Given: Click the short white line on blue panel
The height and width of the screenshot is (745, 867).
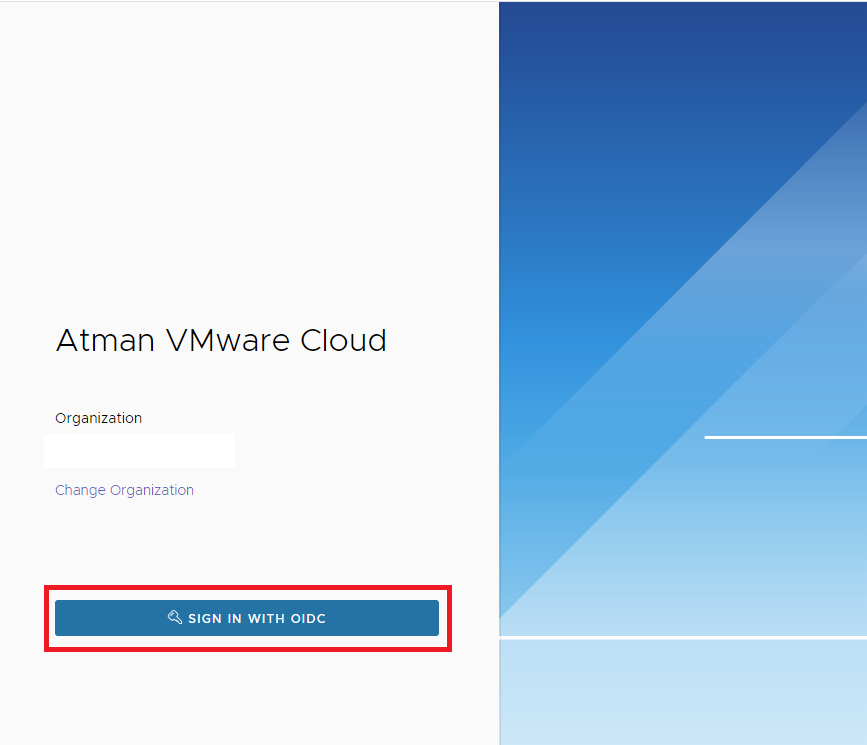Looking at the screenshot, I should [x=785, y=437].
